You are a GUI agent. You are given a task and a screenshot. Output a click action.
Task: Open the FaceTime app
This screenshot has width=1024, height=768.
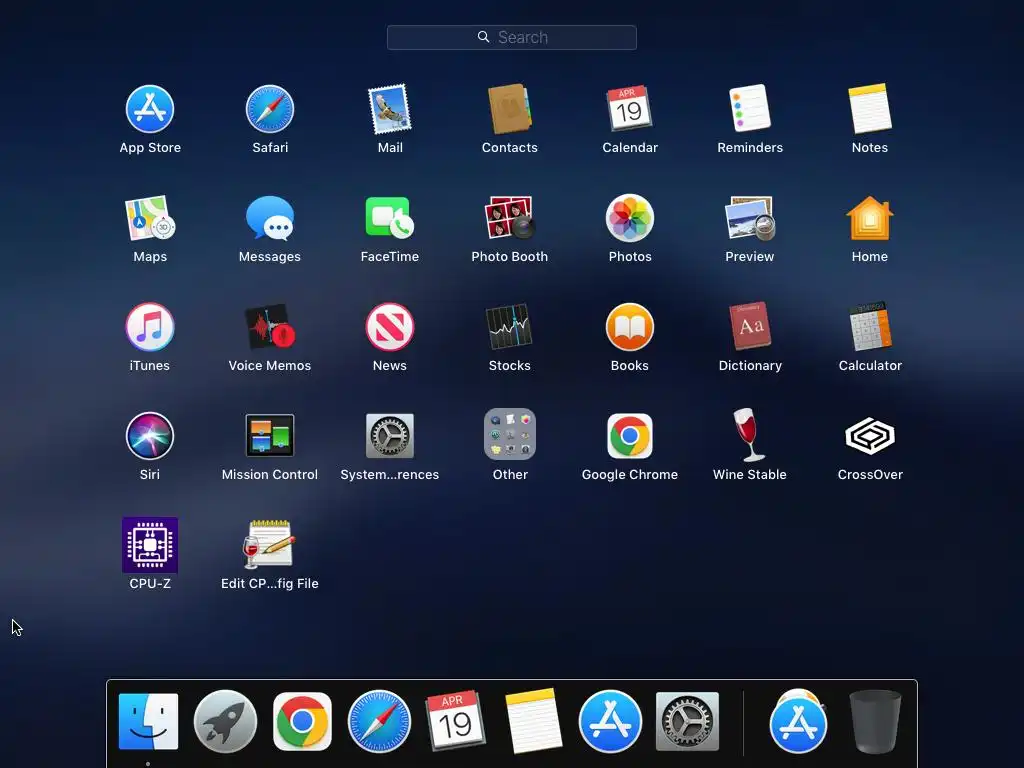(390, 218)
